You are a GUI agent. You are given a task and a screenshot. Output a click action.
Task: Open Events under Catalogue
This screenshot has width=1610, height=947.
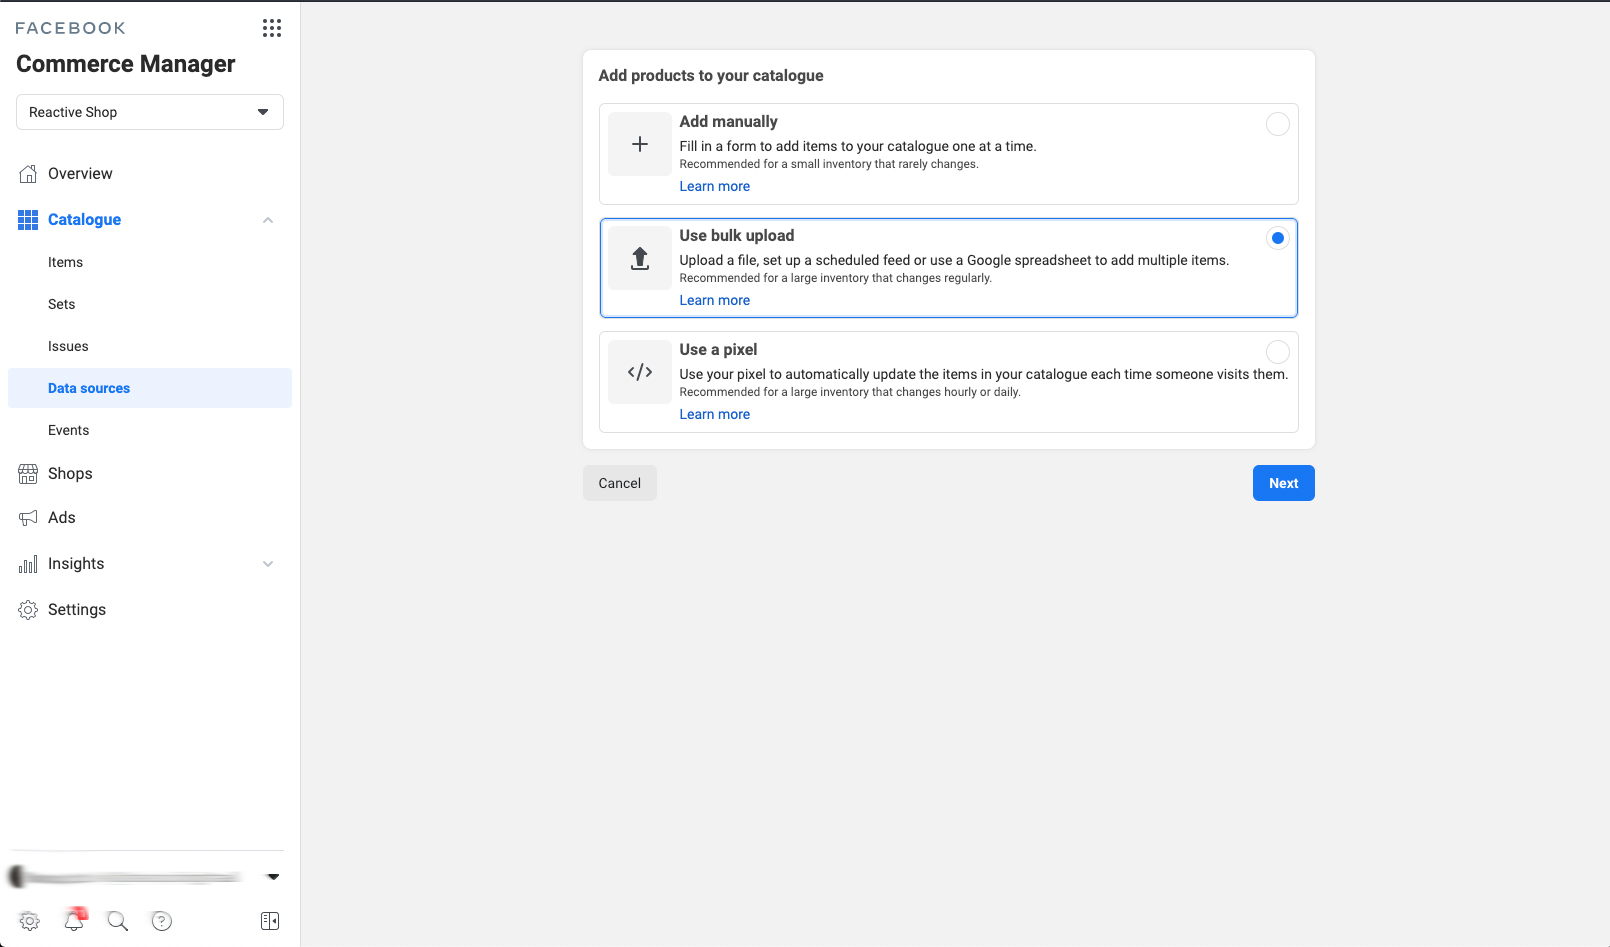[68, 430]
